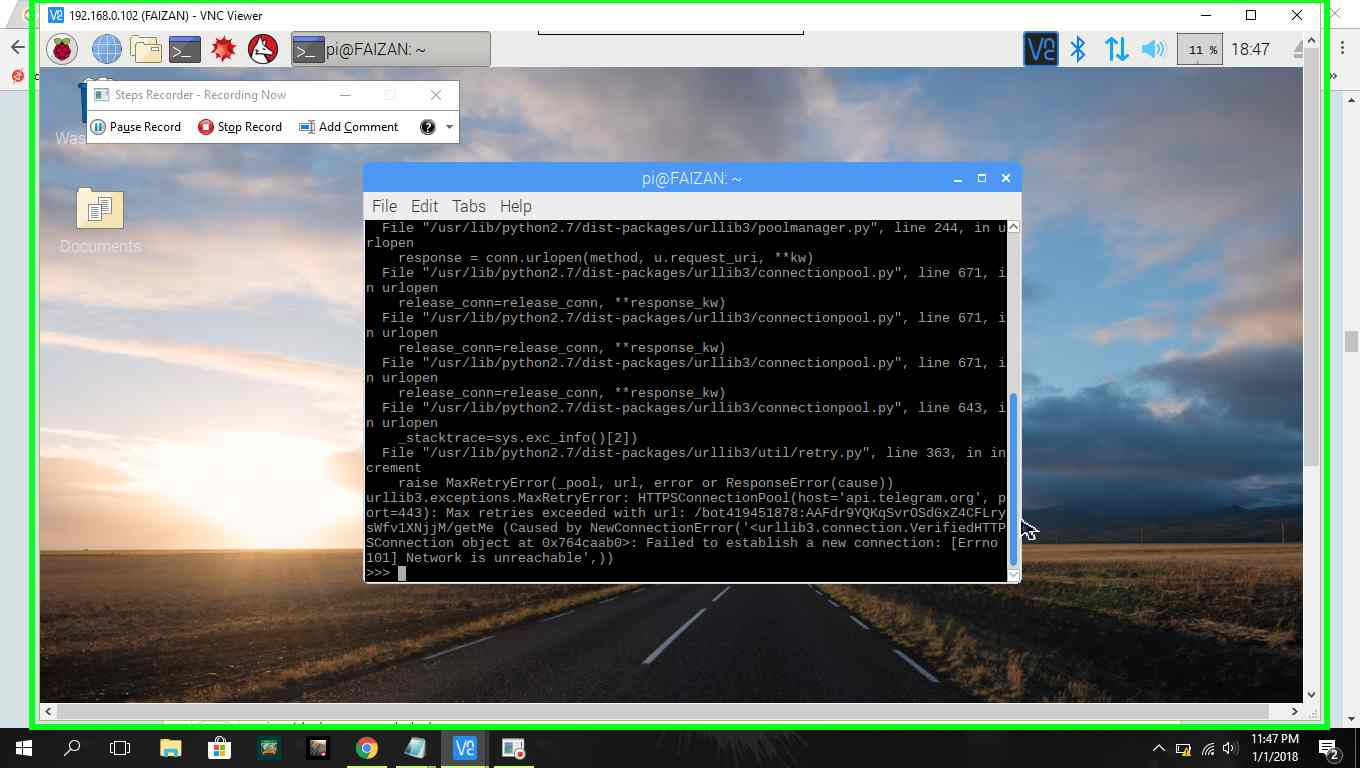Mute the volume in the panel
Image resolution: width=1360 pixels, height=768 pixels.
tap(1152, 48)
